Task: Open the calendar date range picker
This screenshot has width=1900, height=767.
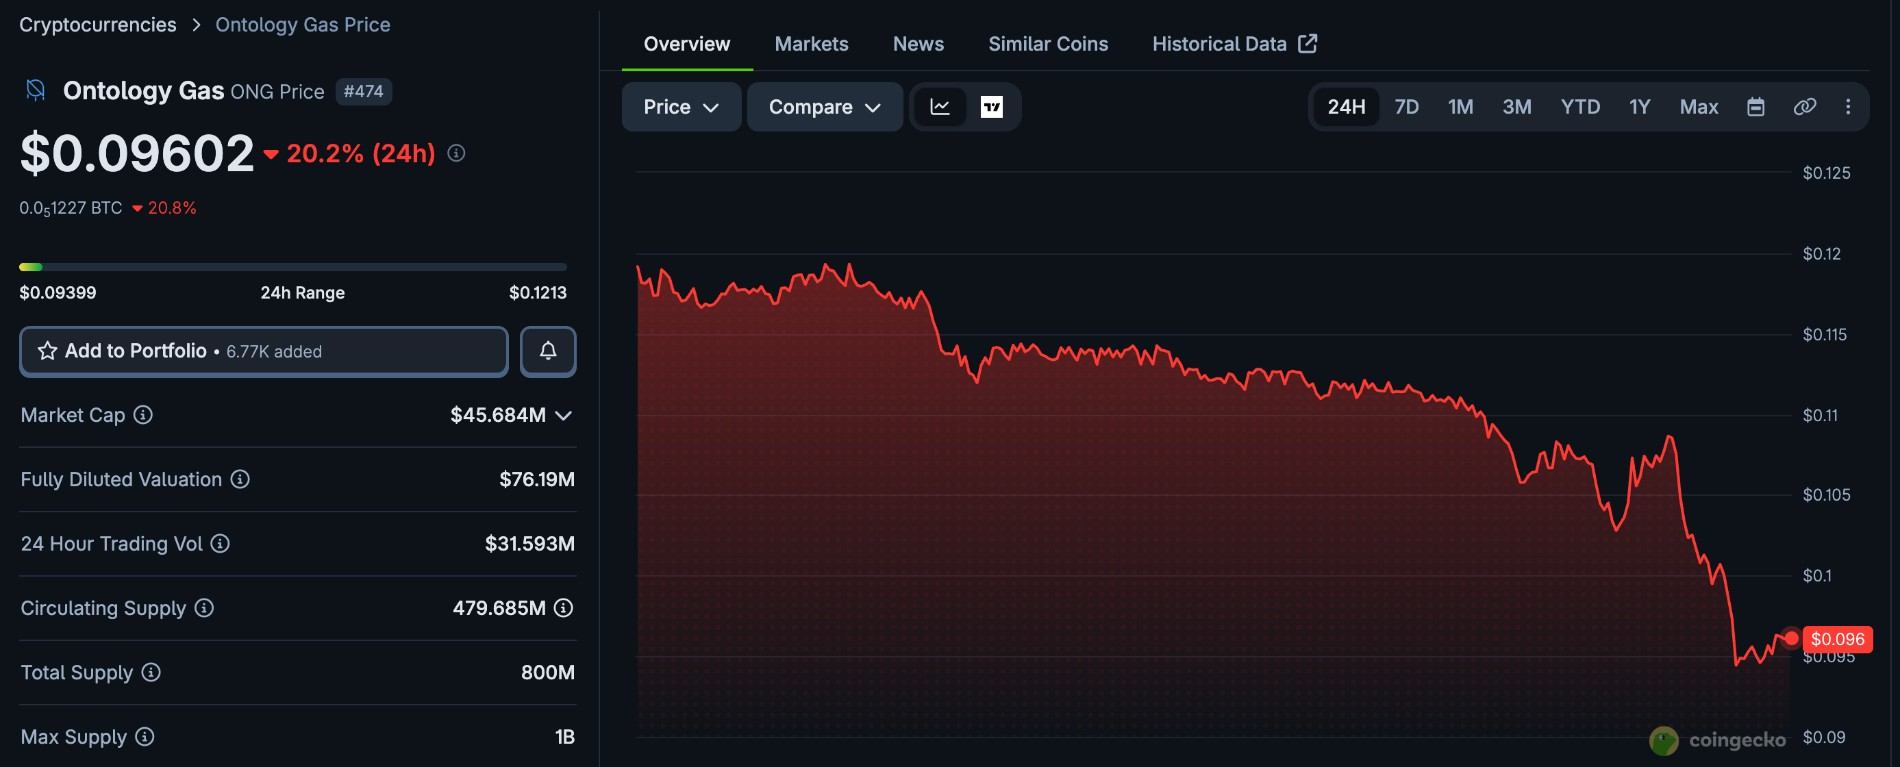Action: coord(1756,107)
